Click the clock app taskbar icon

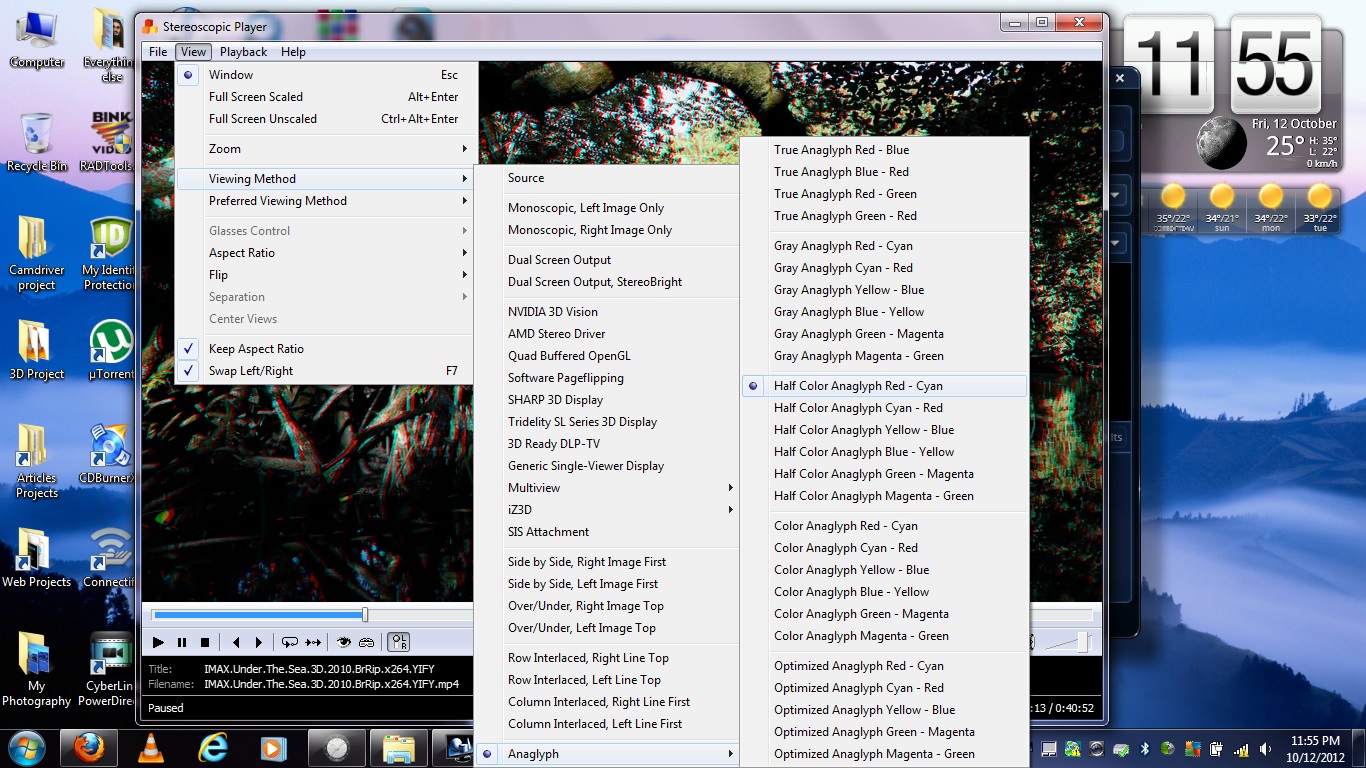pyautogui.click(x=336, y=748)
